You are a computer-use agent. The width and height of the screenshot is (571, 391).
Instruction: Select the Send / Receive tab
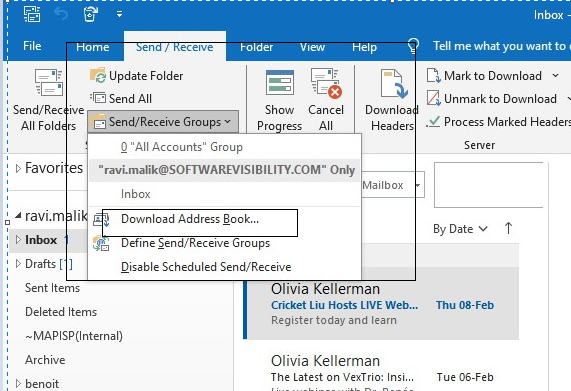pyautogui.click(x=175, y=47)
